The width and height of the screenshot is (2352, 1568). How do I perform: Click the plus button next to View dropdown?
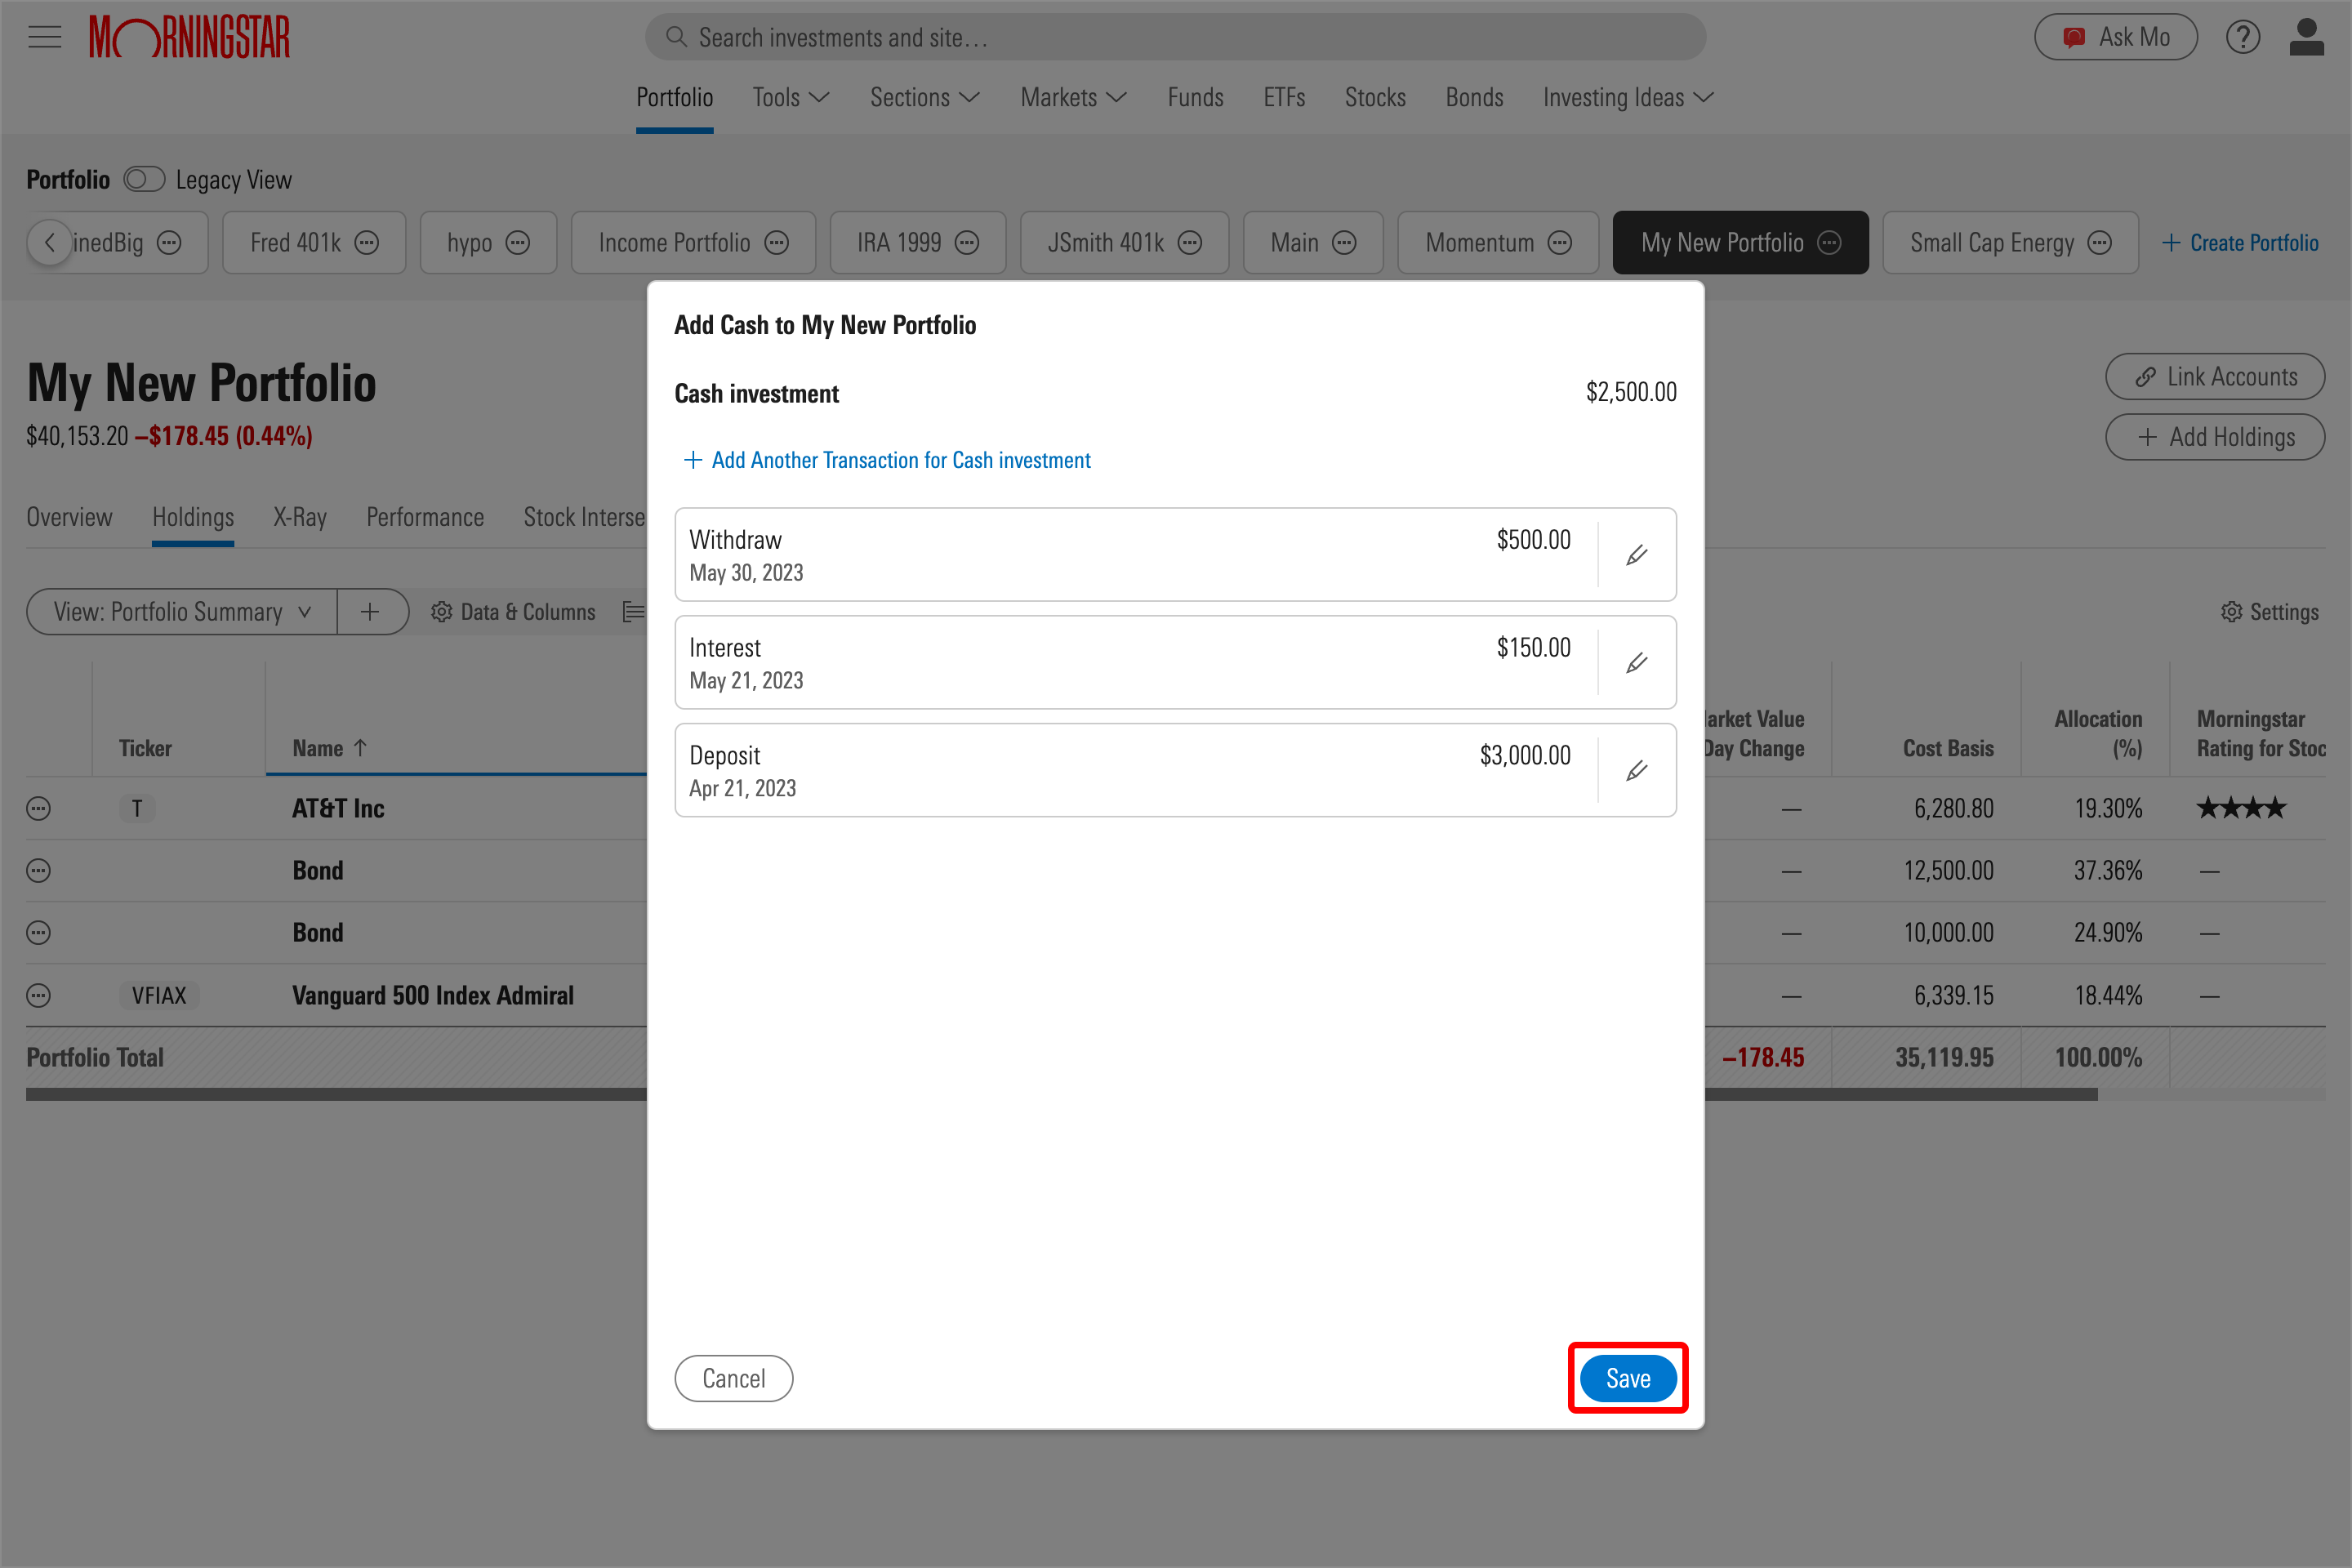tap(371, 612)
